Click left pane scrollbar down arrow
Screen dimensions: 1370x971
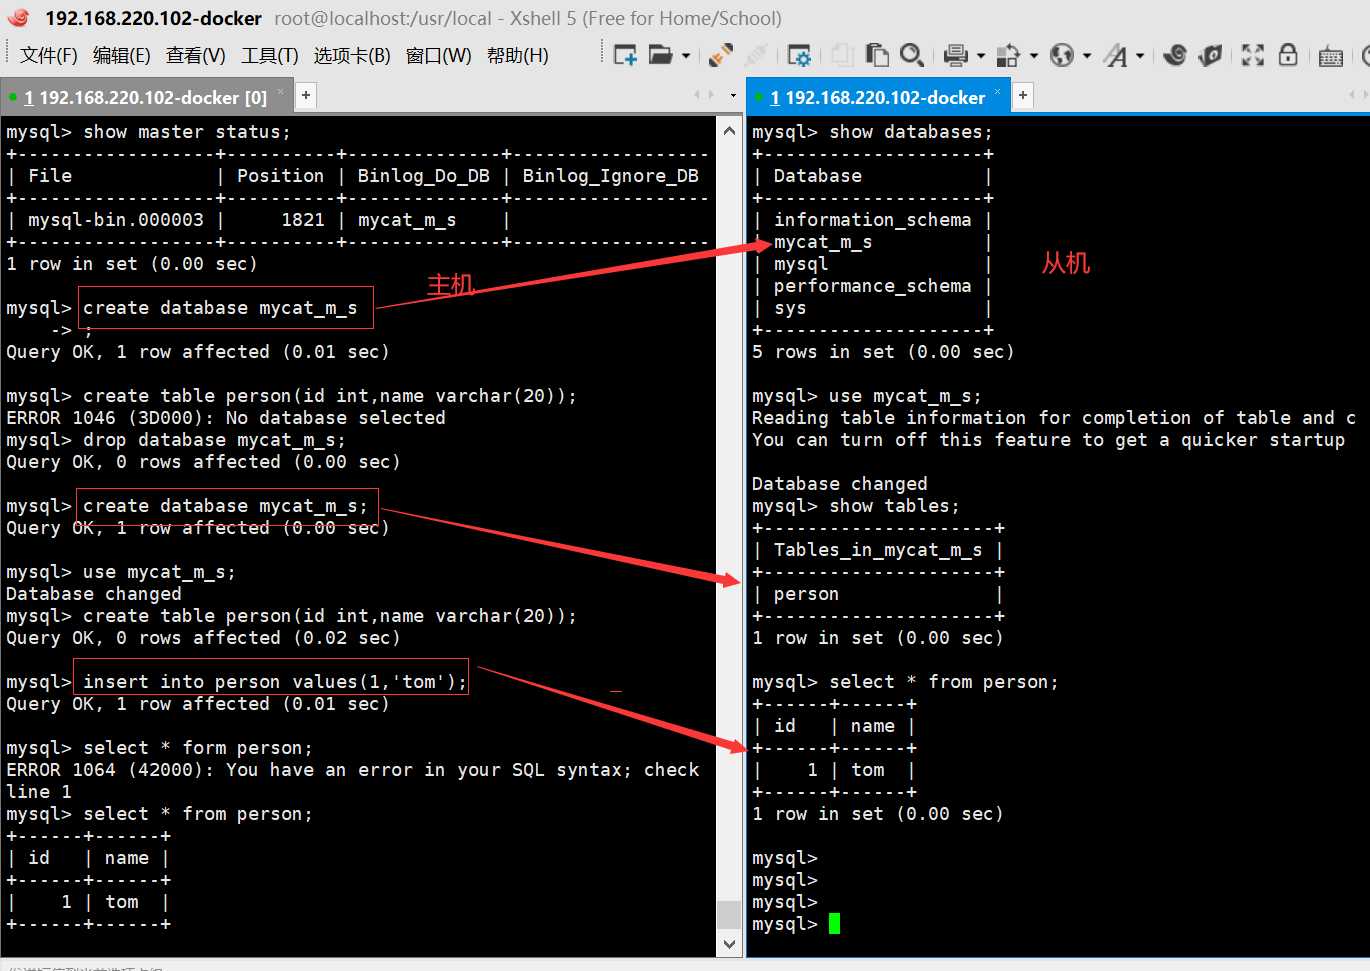729,944
